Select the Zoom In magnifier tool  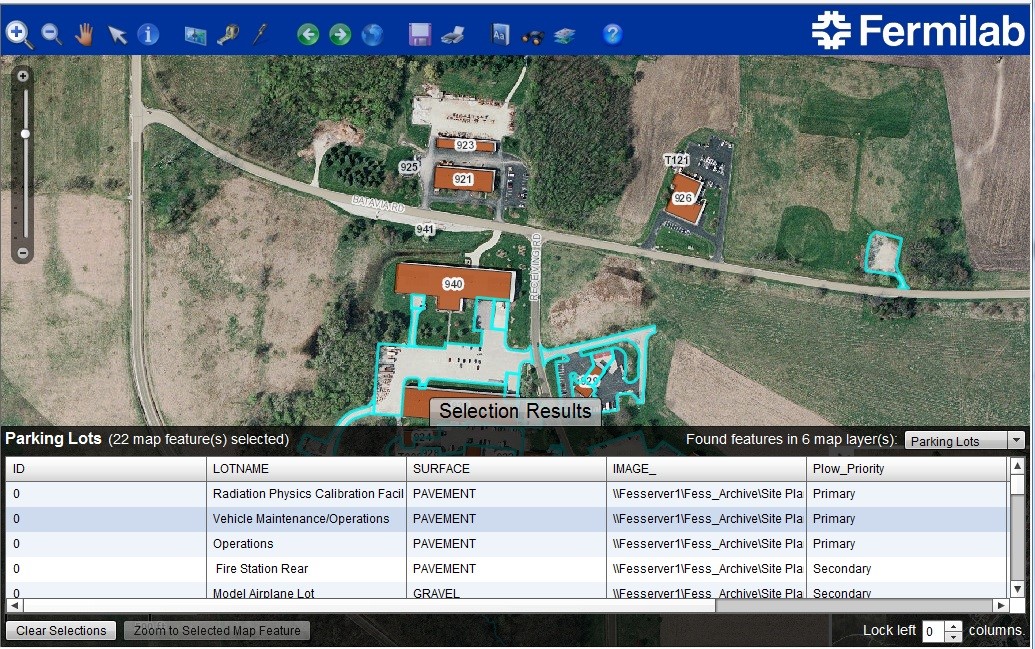coord(18,34)
